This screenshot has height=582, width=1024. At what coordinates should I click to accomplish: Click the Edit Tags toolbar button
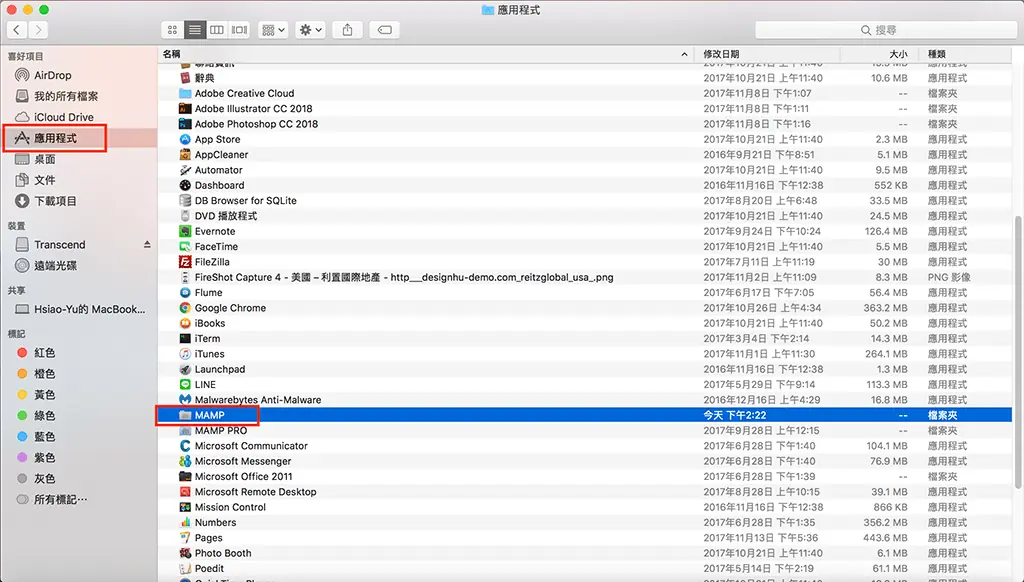pos(385,30)
